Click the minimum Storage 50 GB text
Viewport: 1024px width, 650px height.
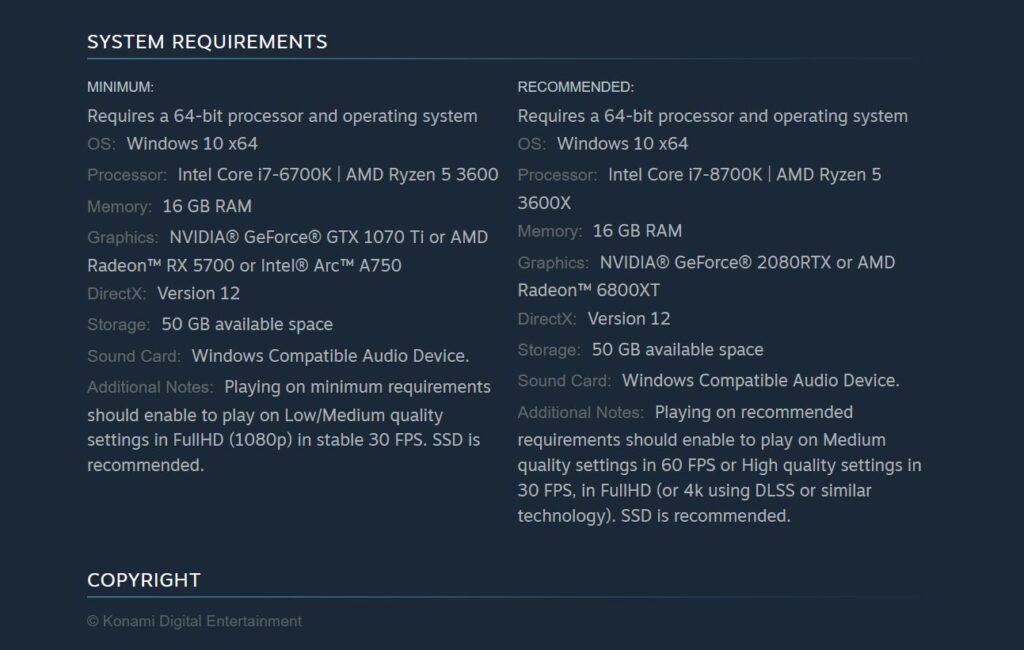[250, 324]
